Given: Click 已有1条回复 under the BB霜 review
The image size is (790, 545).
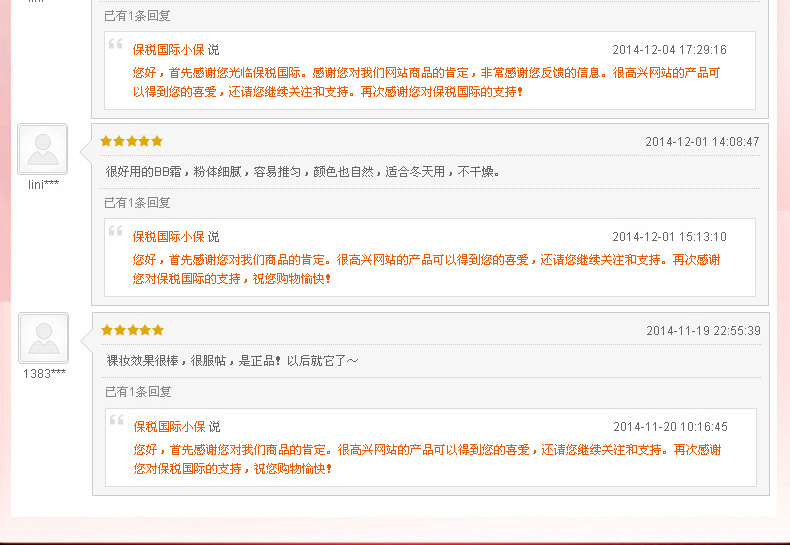Looking at the screenshot, I should pos(137,203).
